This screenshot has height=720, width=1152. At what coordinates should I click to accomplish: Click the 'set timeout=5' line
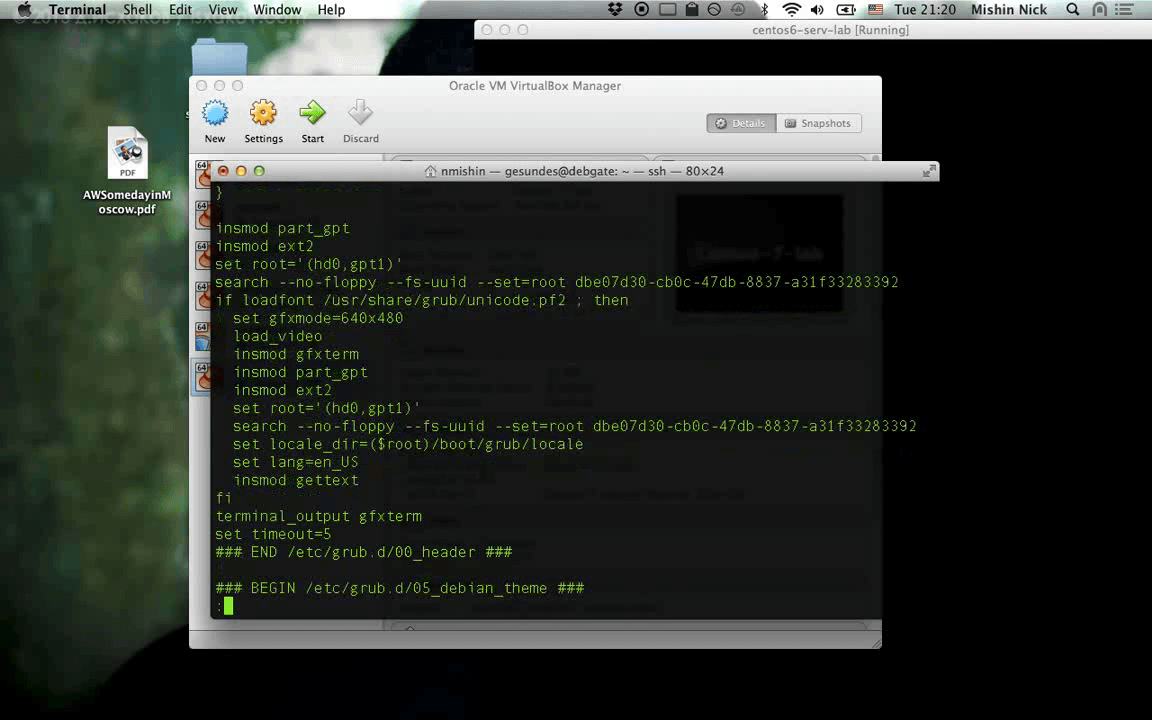[273, 534]
